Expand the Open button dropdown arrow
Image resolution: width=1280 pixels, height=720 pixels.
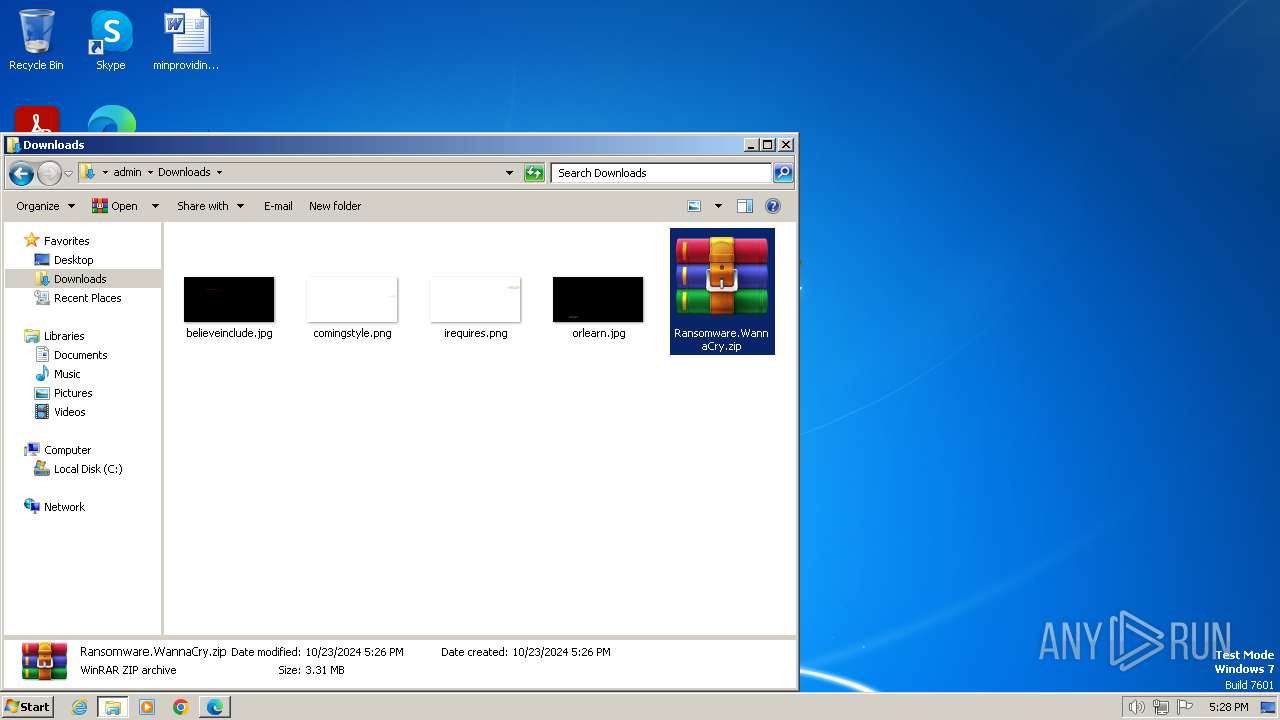coord(155,206)
